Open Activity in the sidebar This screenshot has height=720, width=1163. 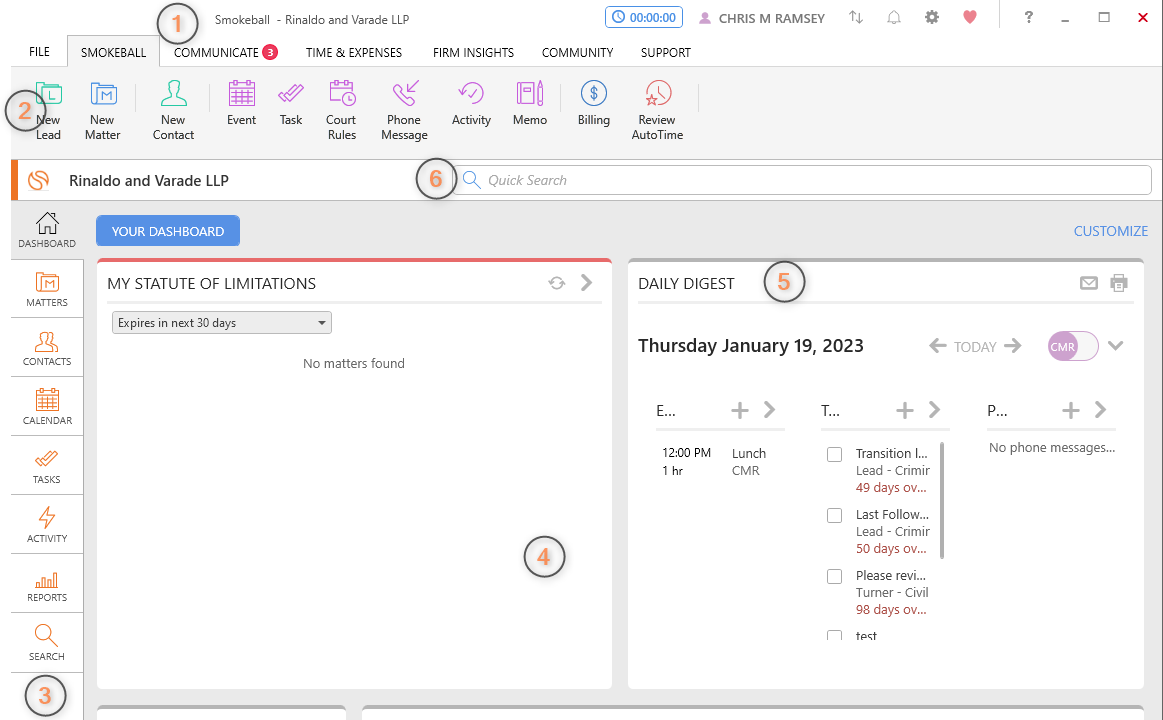47,525
